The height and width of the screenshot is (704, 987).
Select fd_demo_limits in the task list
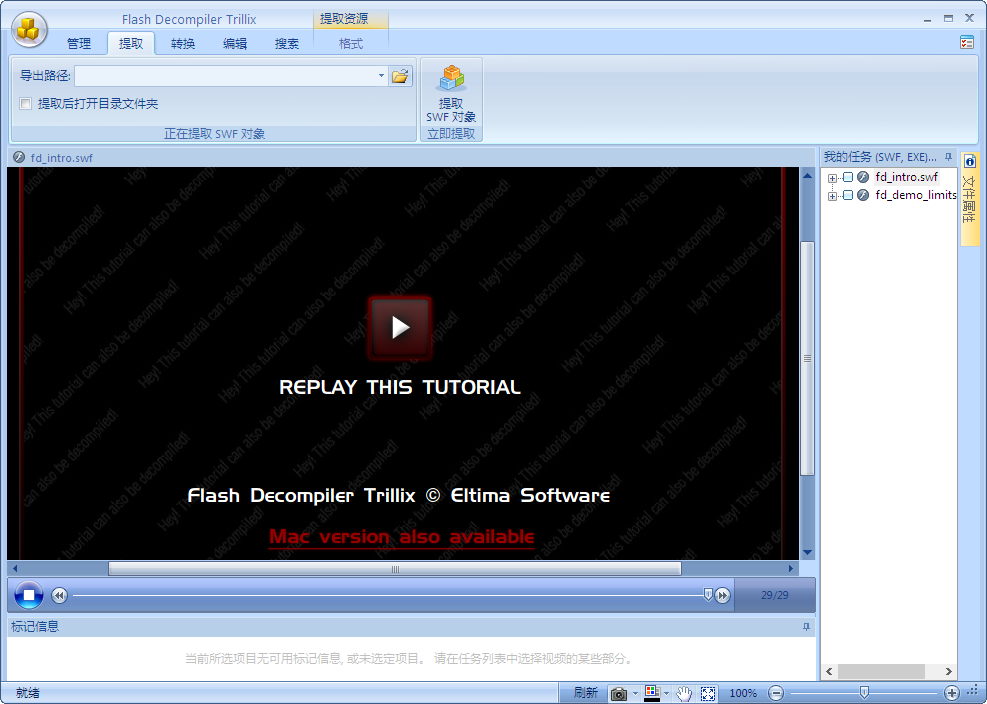[916, 195]
